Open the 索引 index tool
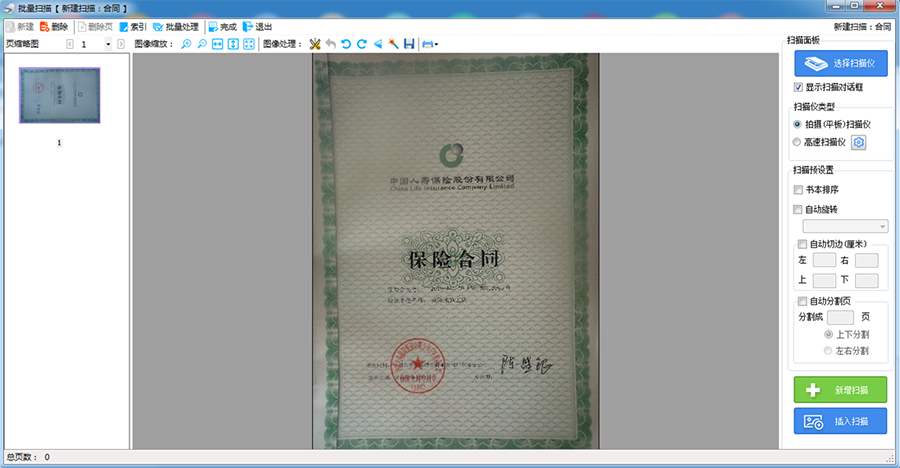 pos(133,27)
